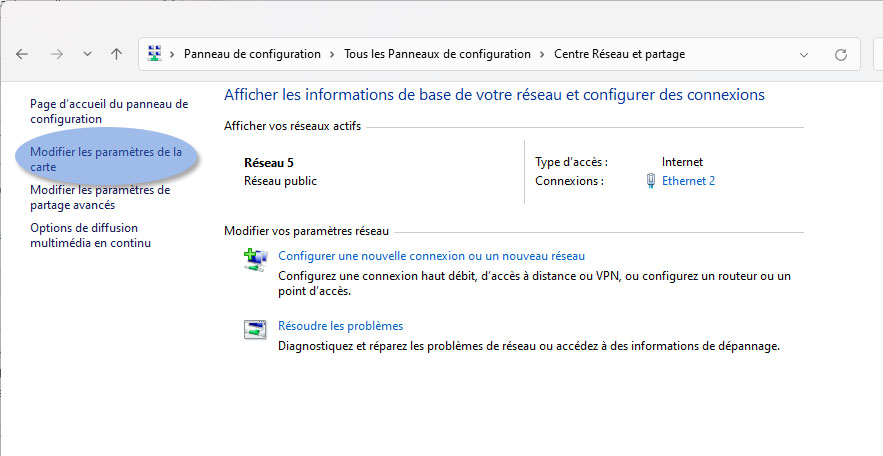Open the Ethernet 2 connection link
This screenshot has height=456, width=883.
[688, 181]
